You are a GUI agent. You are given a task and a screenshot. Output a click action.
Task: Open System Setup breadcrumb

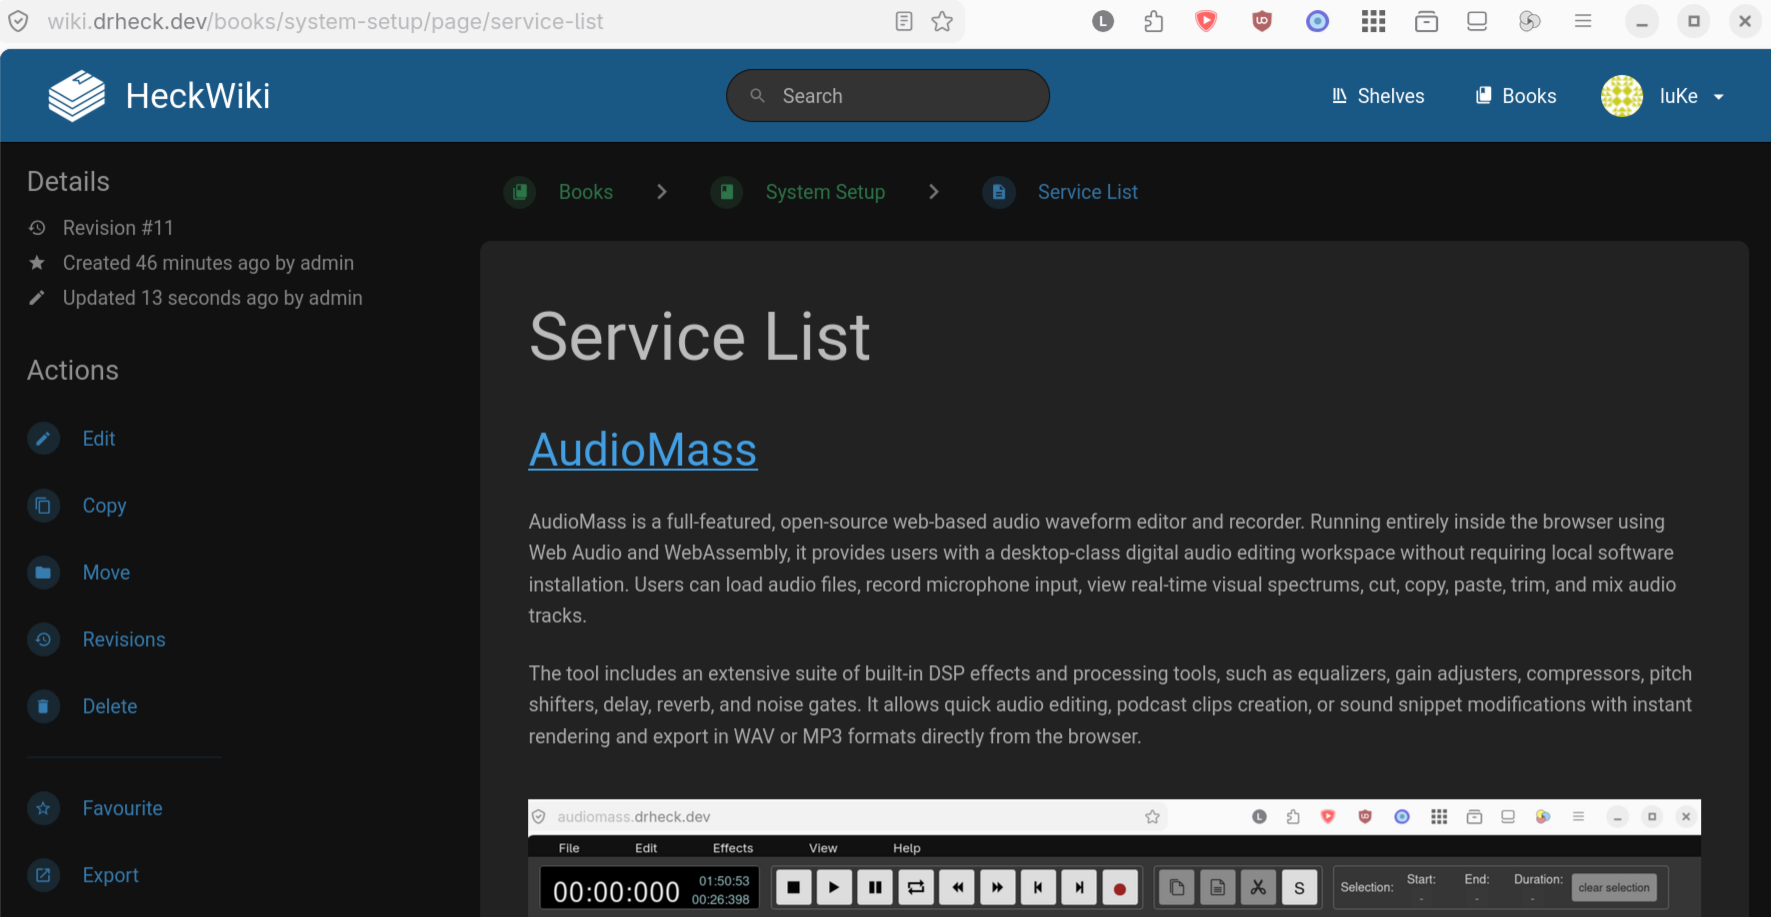tap(798, 192)
